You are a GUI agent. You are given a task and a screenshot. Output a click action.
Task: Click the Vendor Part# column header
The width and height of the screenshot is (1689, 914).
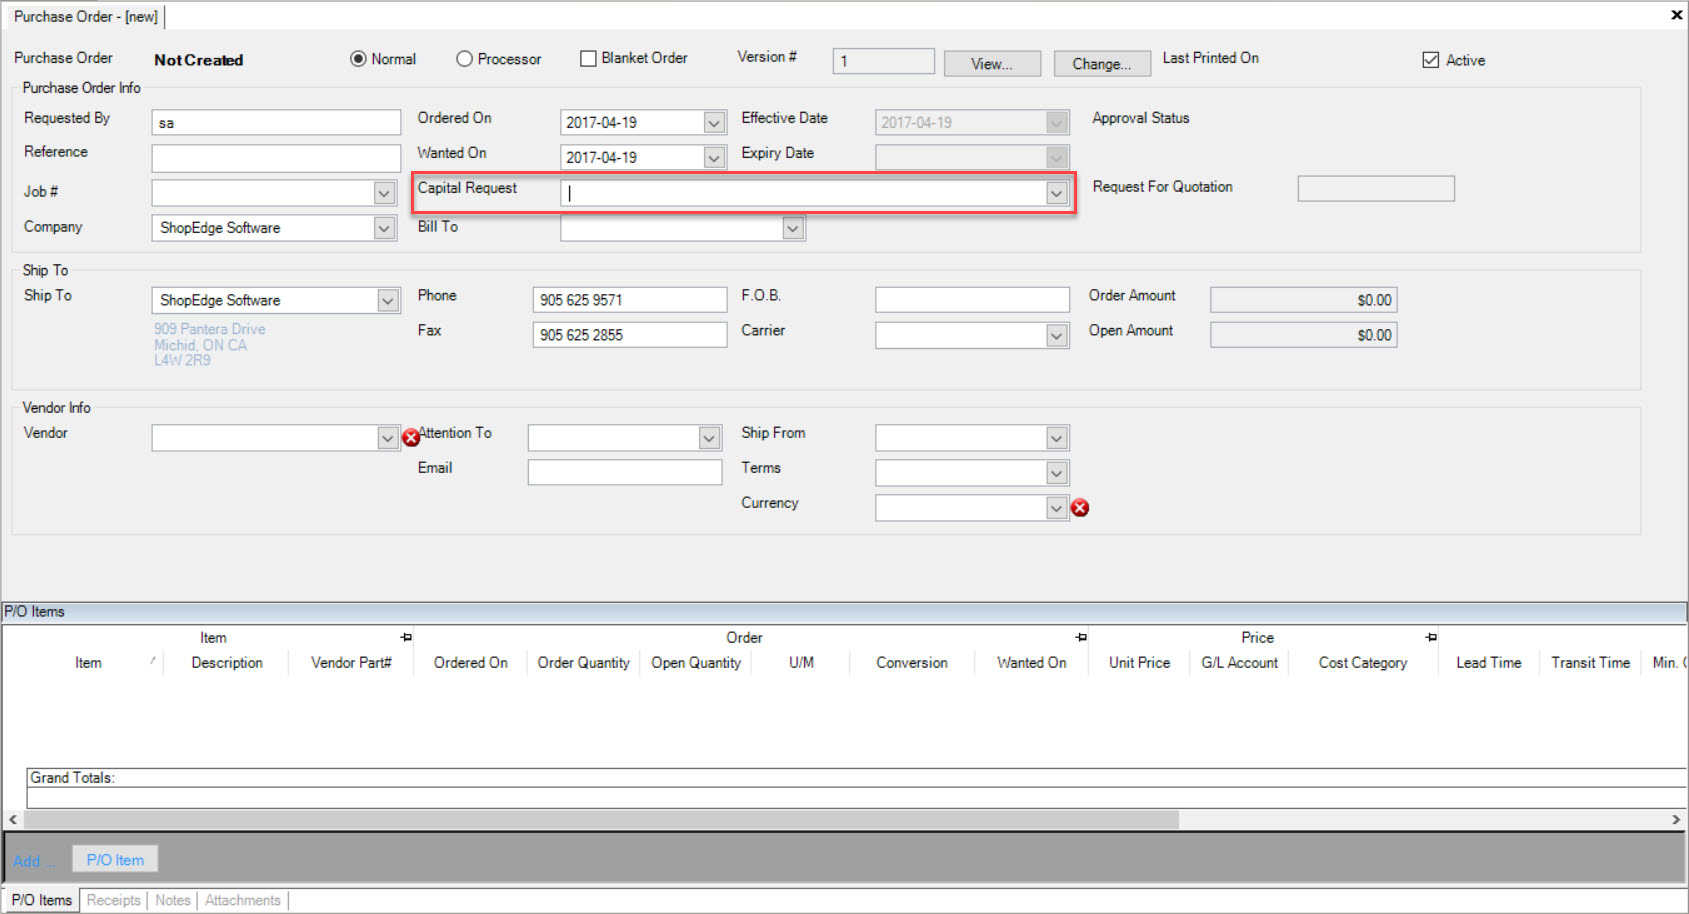coord(351,663)
